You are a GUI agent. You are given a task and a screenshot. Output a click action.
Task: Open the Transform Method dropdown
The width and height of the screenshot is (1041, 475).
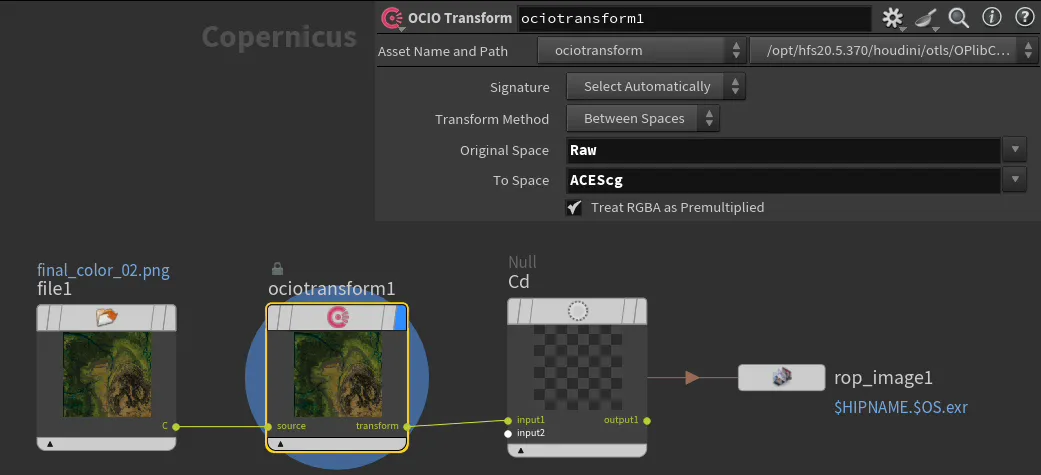643,119
